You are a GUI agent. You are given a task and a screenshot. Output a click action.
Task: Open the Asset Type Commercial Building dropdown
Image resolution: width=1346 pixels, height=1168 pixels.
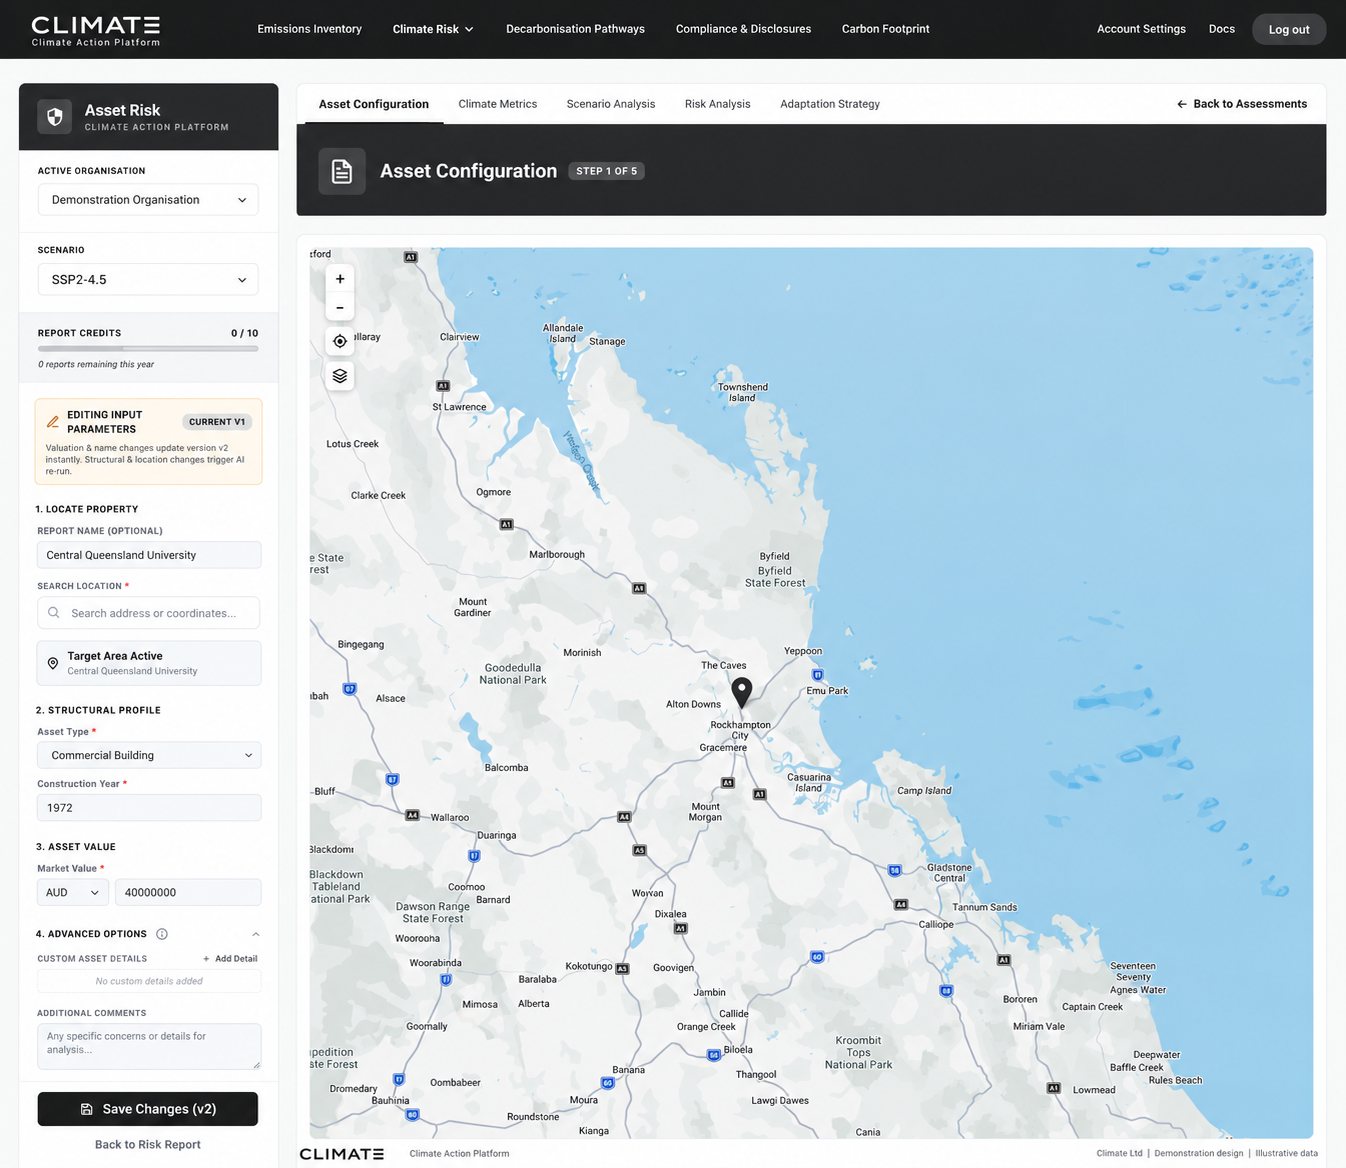tap(149, 756)
